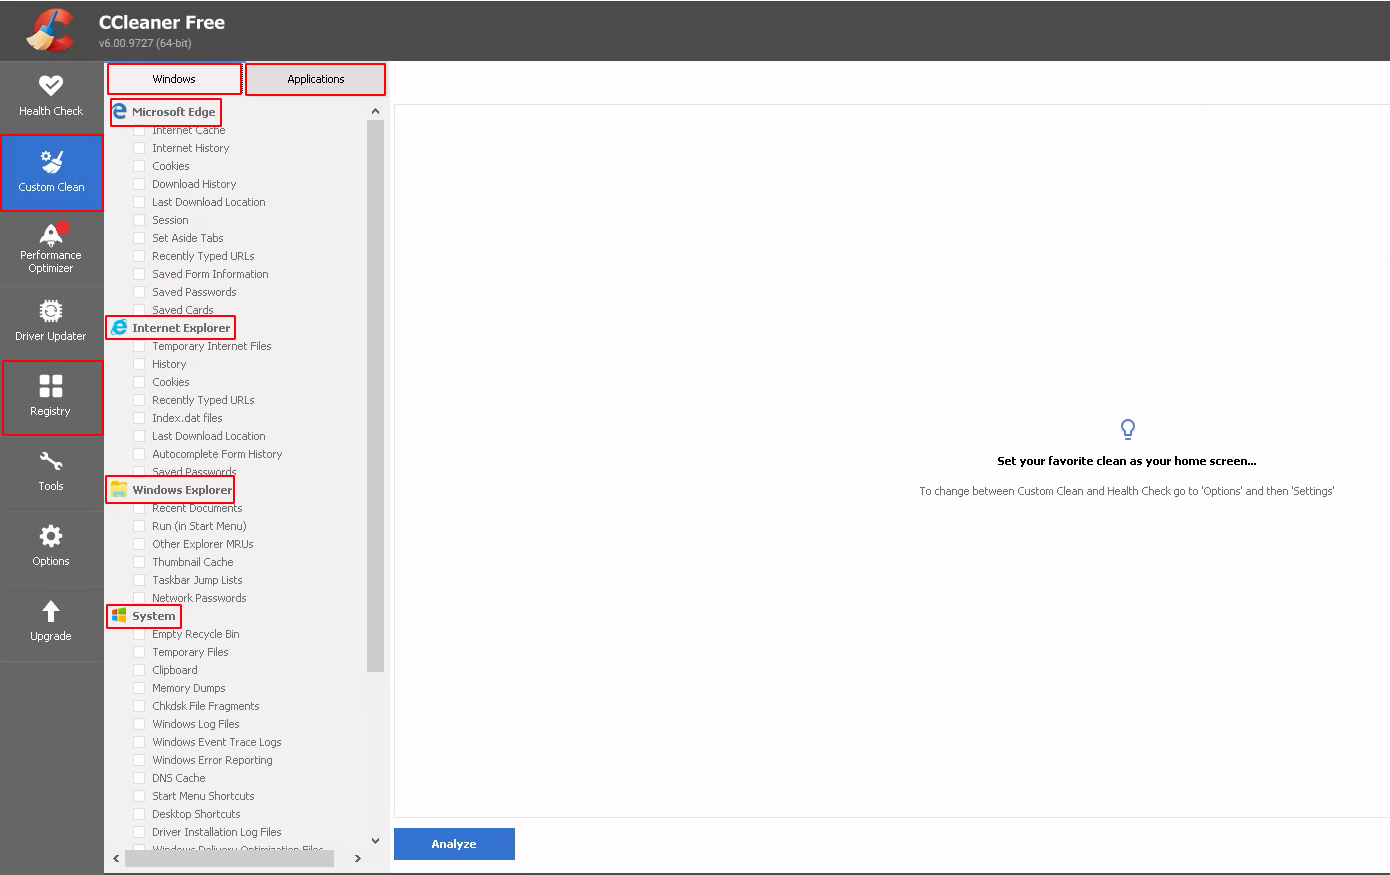Check Empty Recycle Bin checkbox
The width and height of the screenshot is (1390, 875).
pyautogui.click(x=139, y=634)
